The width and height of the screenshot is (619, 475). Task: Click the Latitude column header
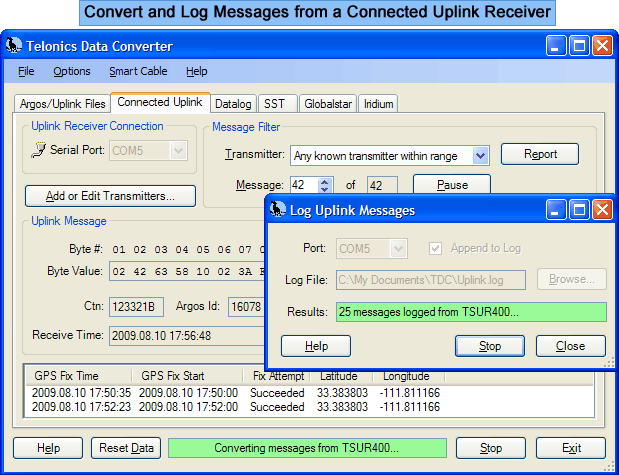[341, 376]
